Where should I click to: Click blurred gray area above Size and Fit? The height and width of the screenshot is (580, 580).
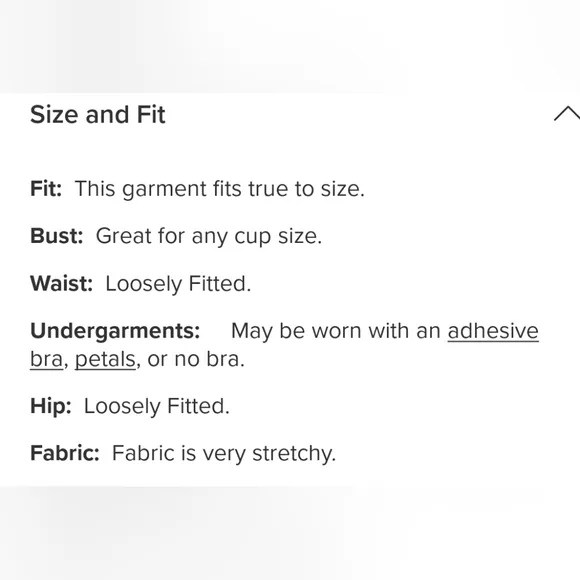coord(290,46)
